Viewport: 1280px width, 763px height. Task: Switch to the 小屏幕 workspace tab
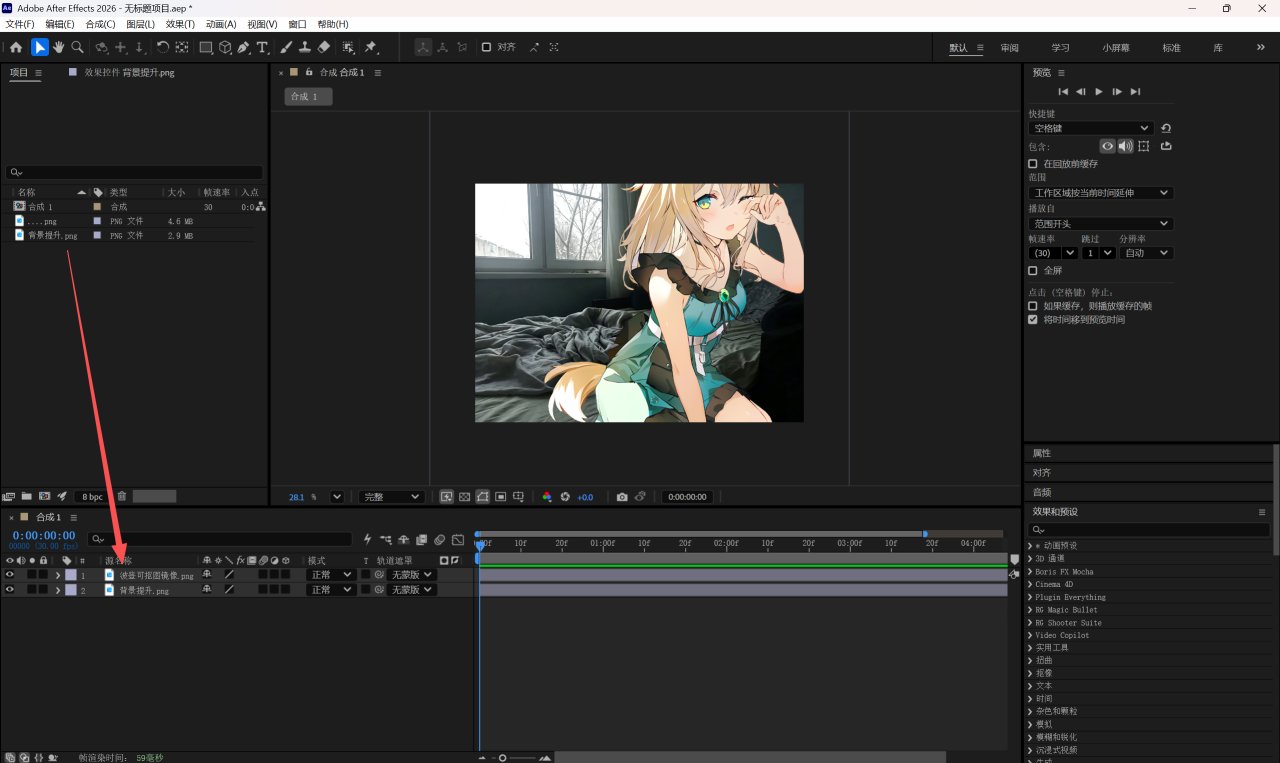pos(1116,48)
